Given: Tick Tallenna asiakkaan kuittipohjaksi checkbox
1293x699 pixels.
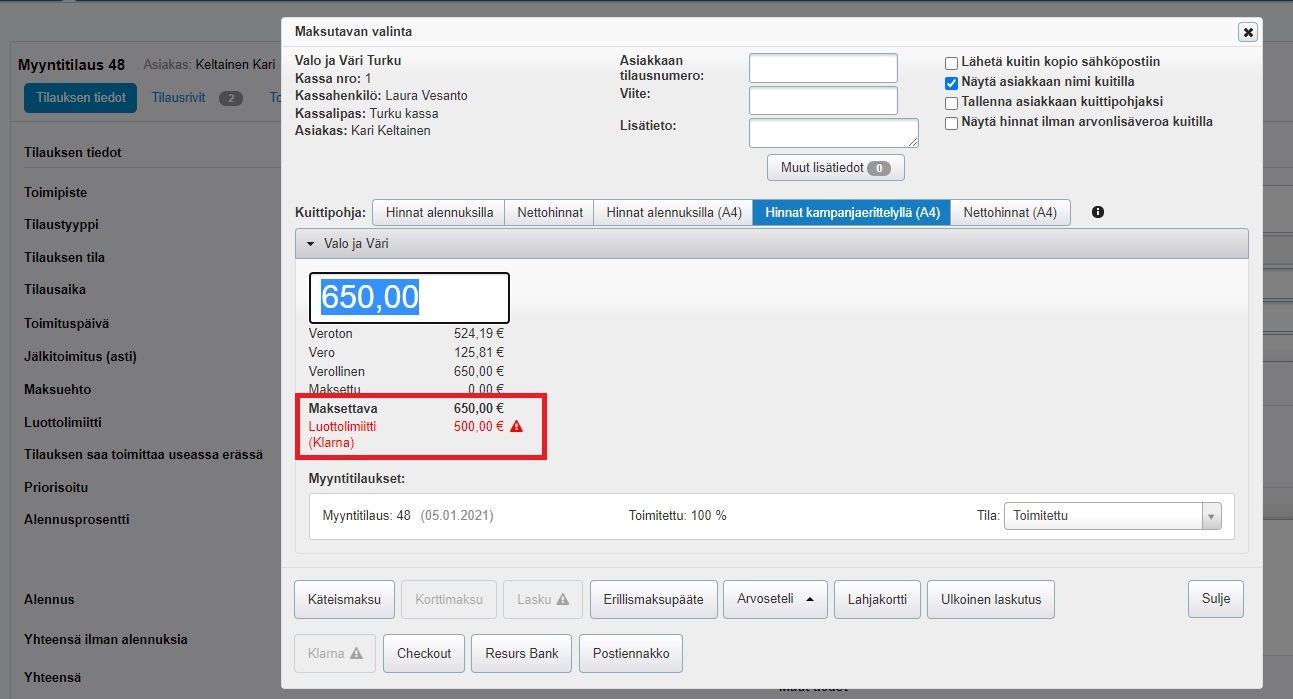Looking at the screenshot, I should [952, 102].
